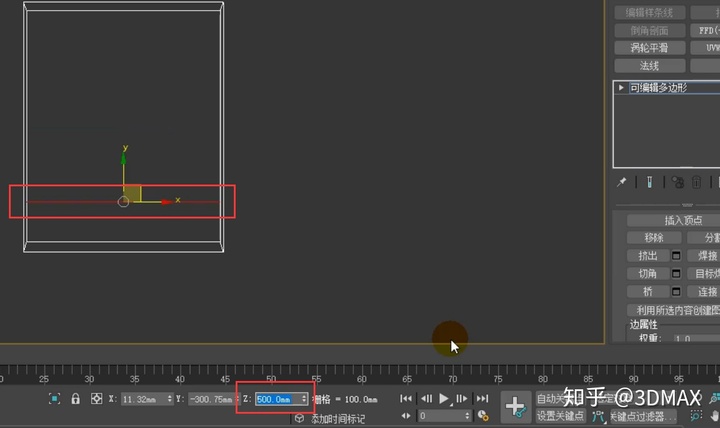
Task: Click the pin stack icon
Action: coord(621,182)
